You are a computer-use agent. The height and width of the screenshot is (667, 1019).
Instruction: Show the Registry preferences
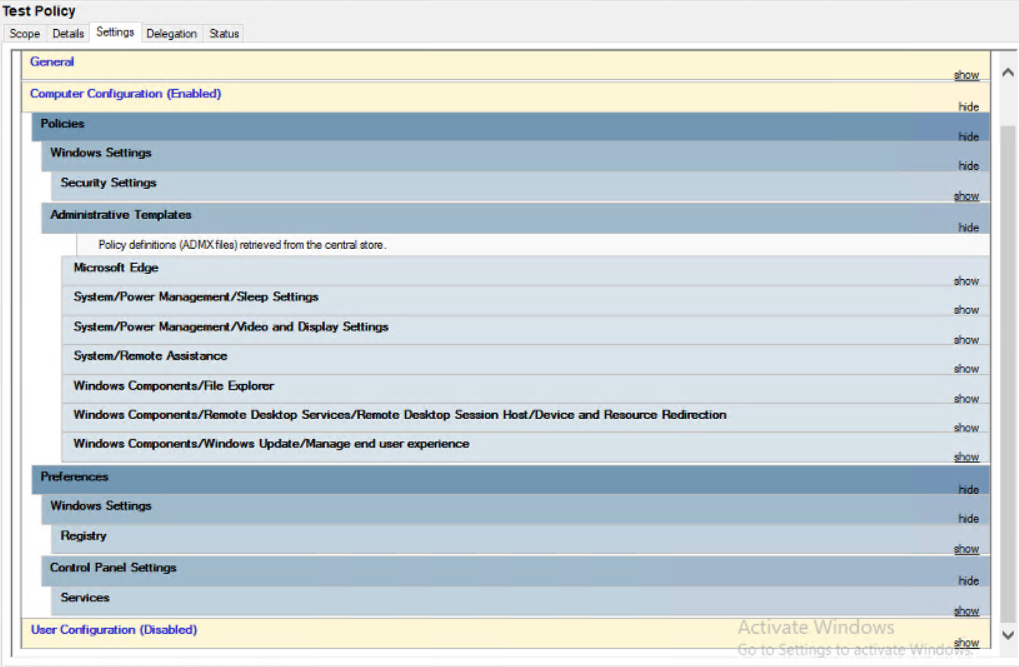(x=965, y=548)
